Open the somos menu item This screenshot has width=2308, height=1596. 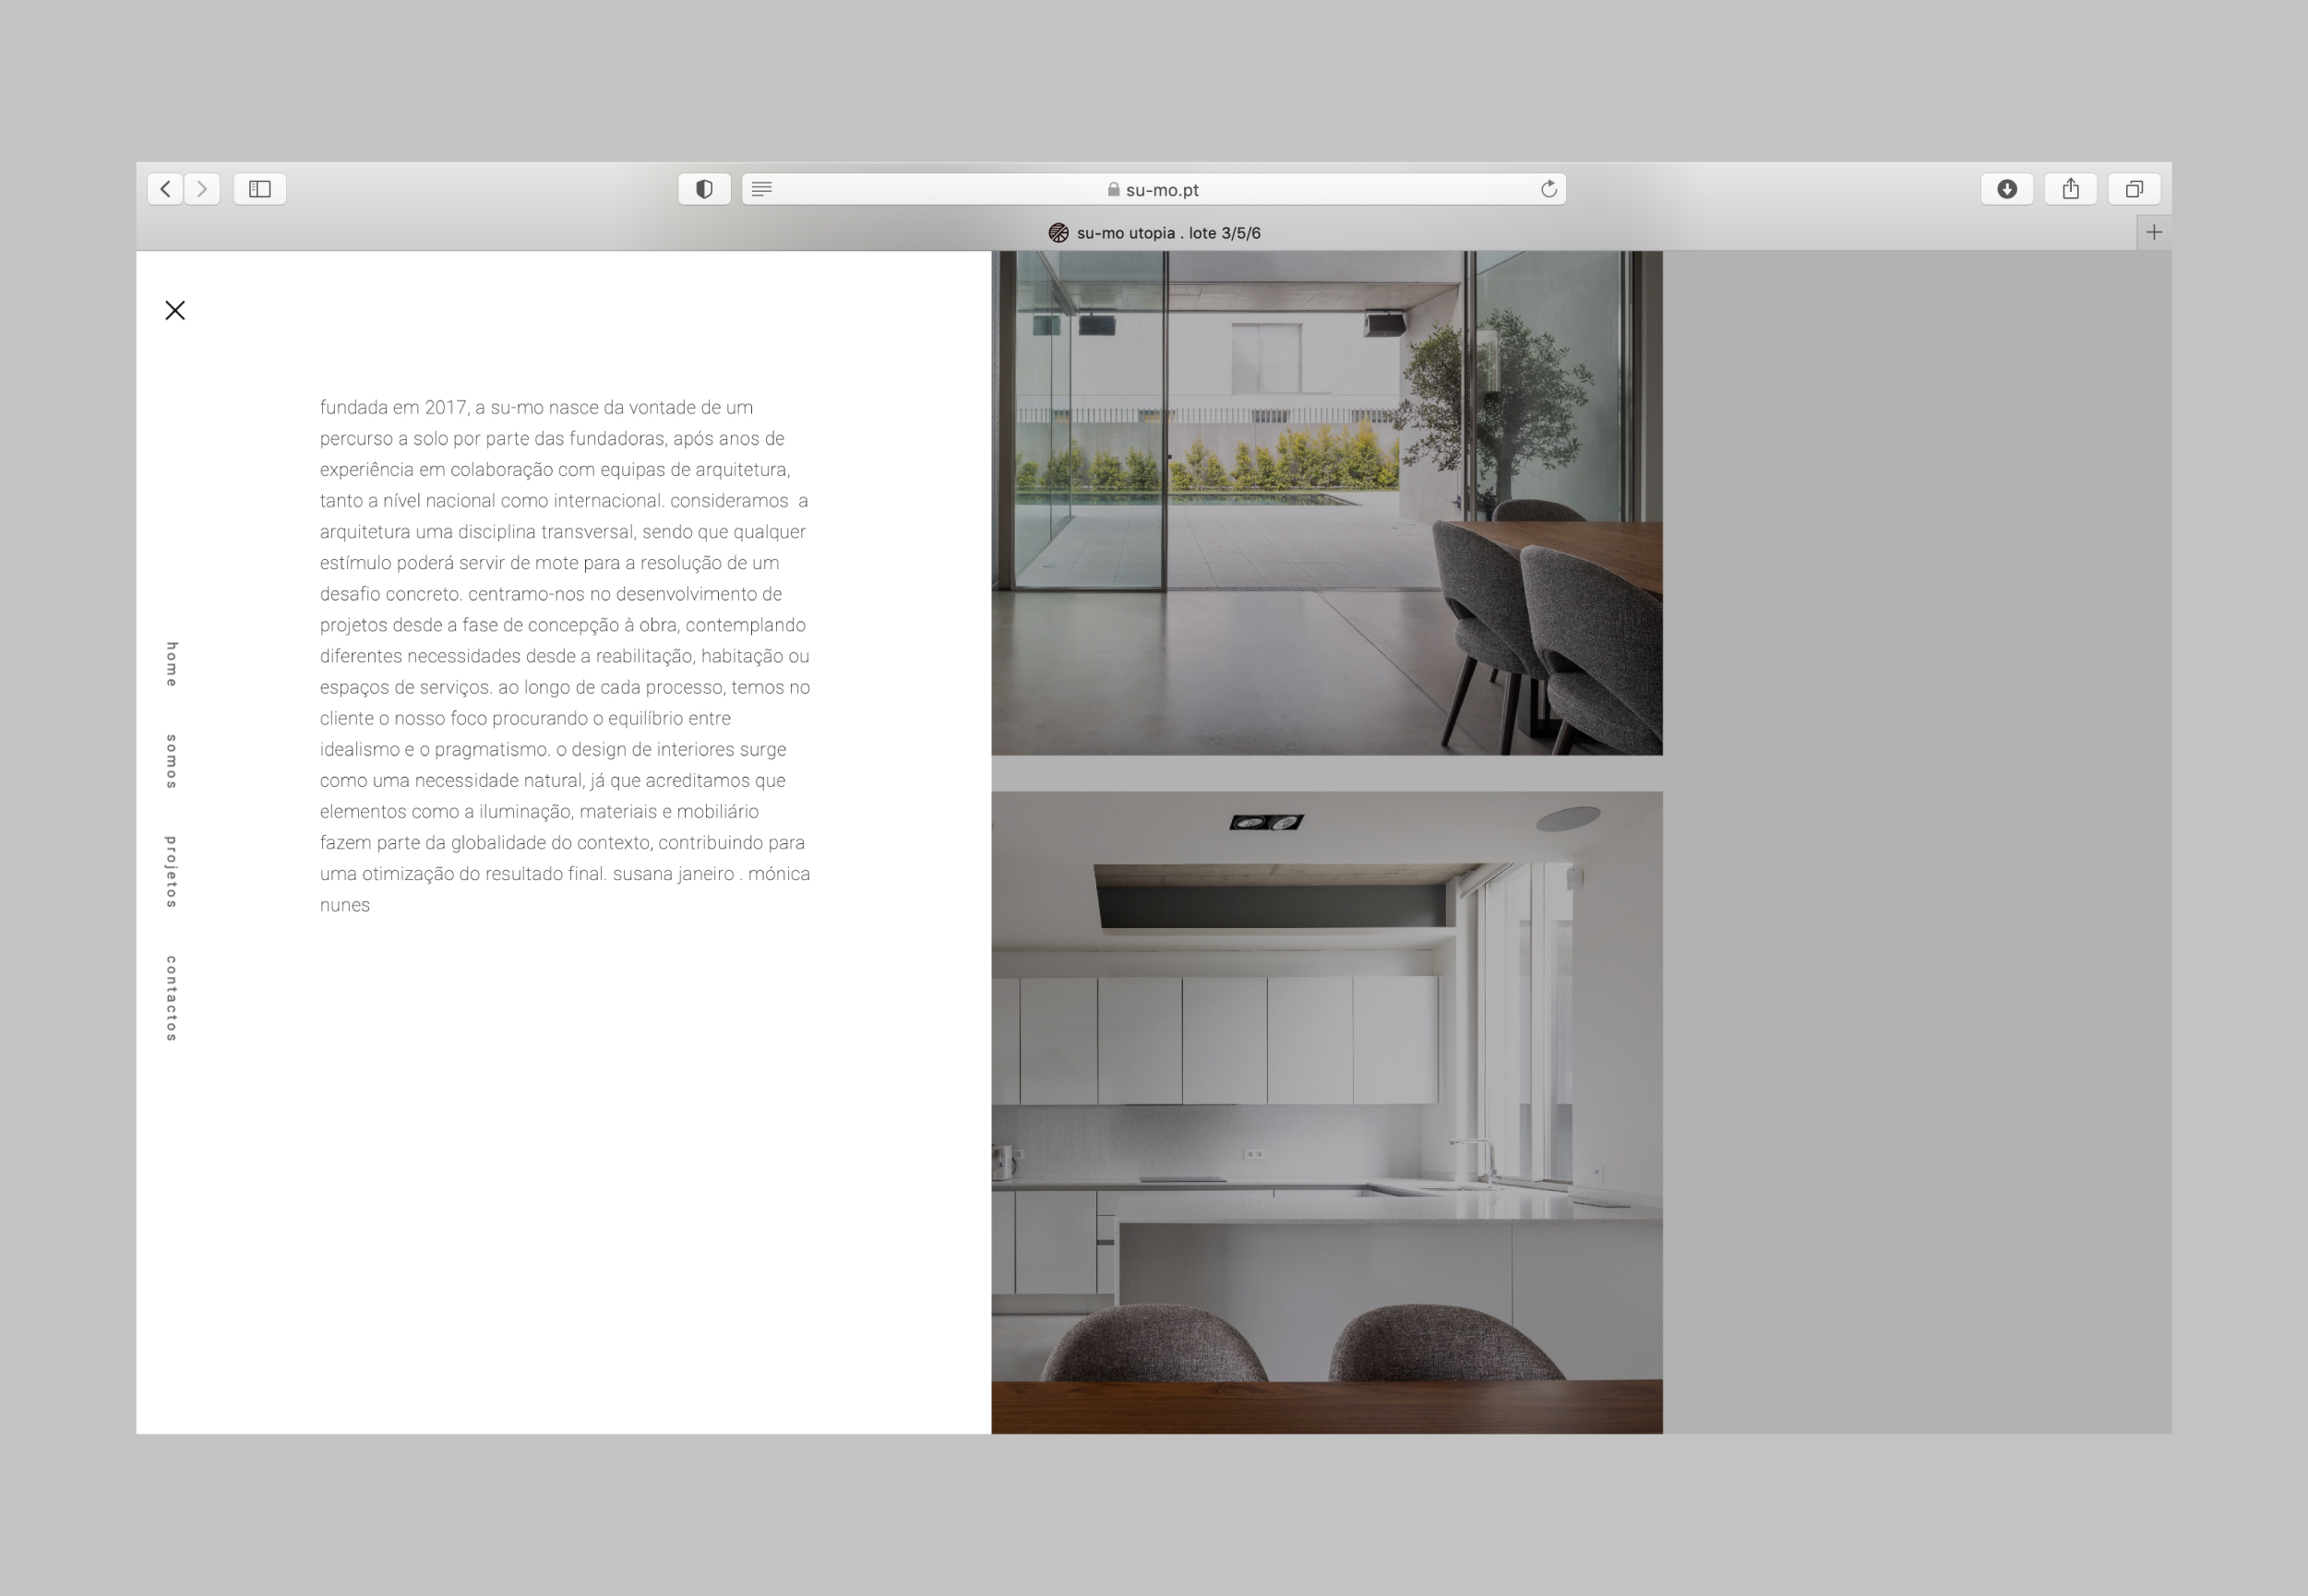[172, 762]
